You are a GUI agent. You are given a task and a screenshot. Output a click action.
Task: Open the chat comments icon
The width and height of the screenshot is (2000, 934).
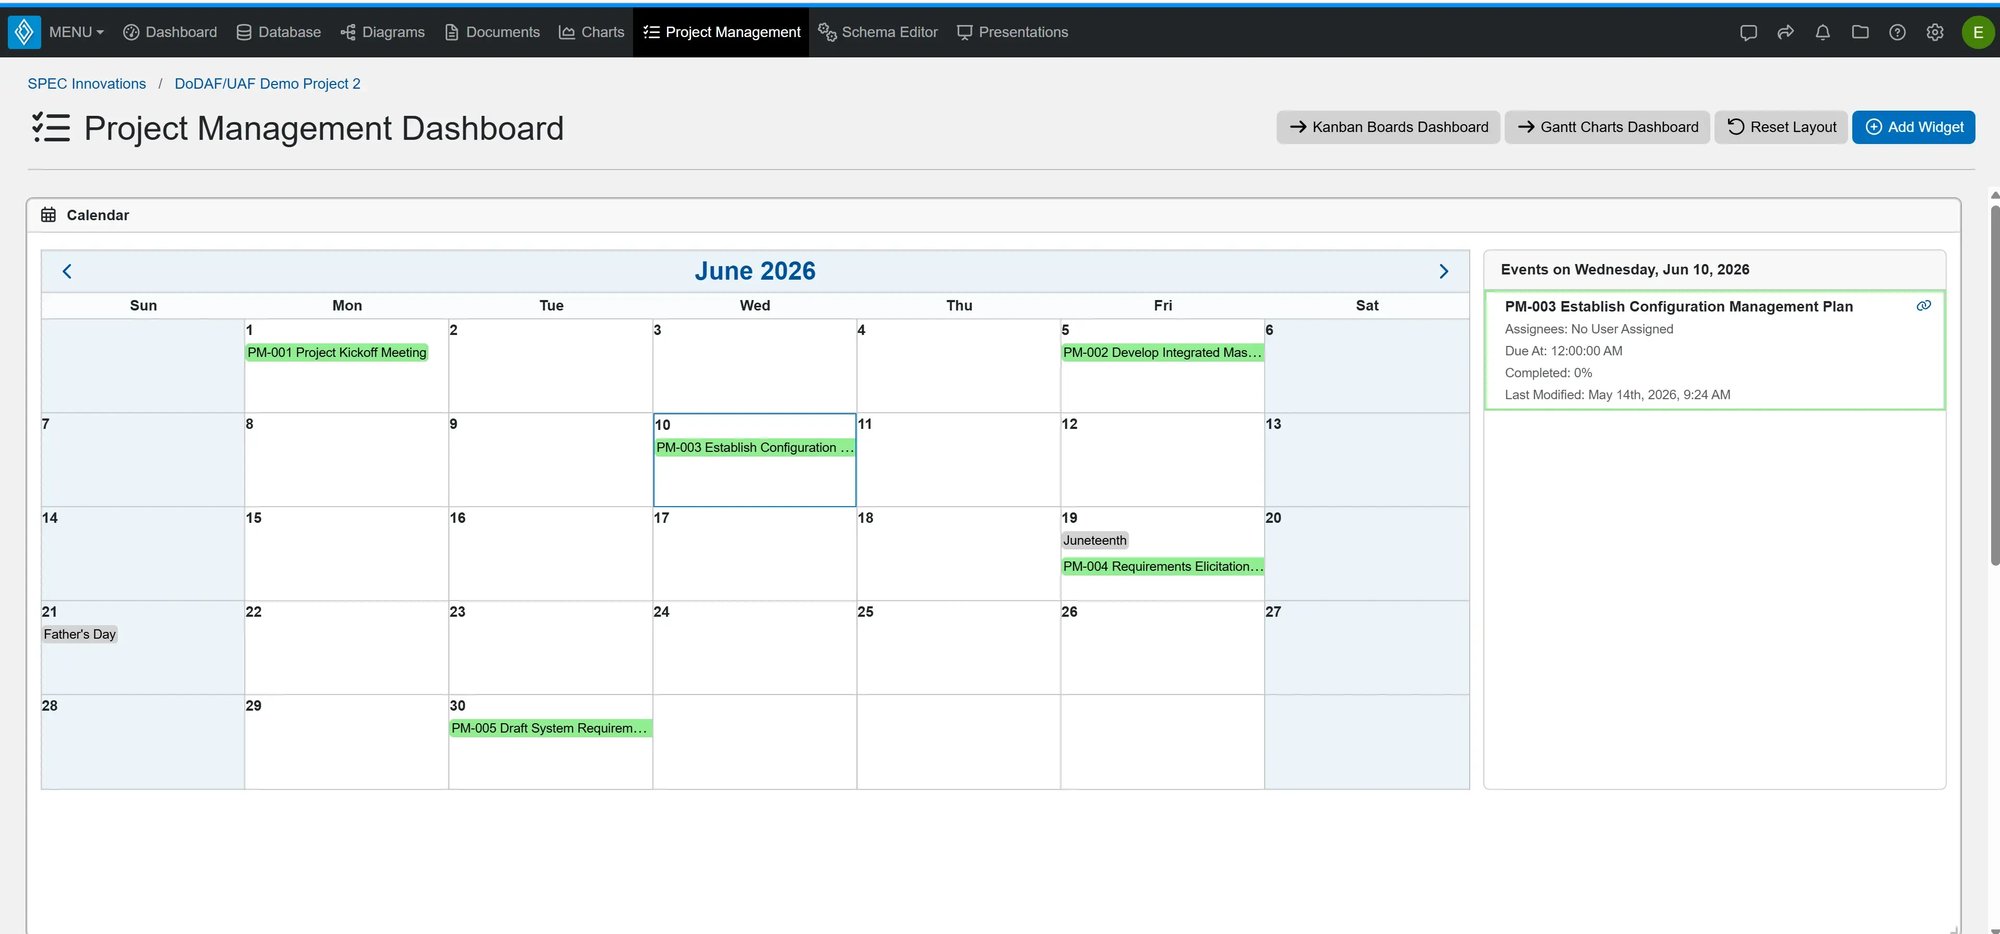point(1748,32)
